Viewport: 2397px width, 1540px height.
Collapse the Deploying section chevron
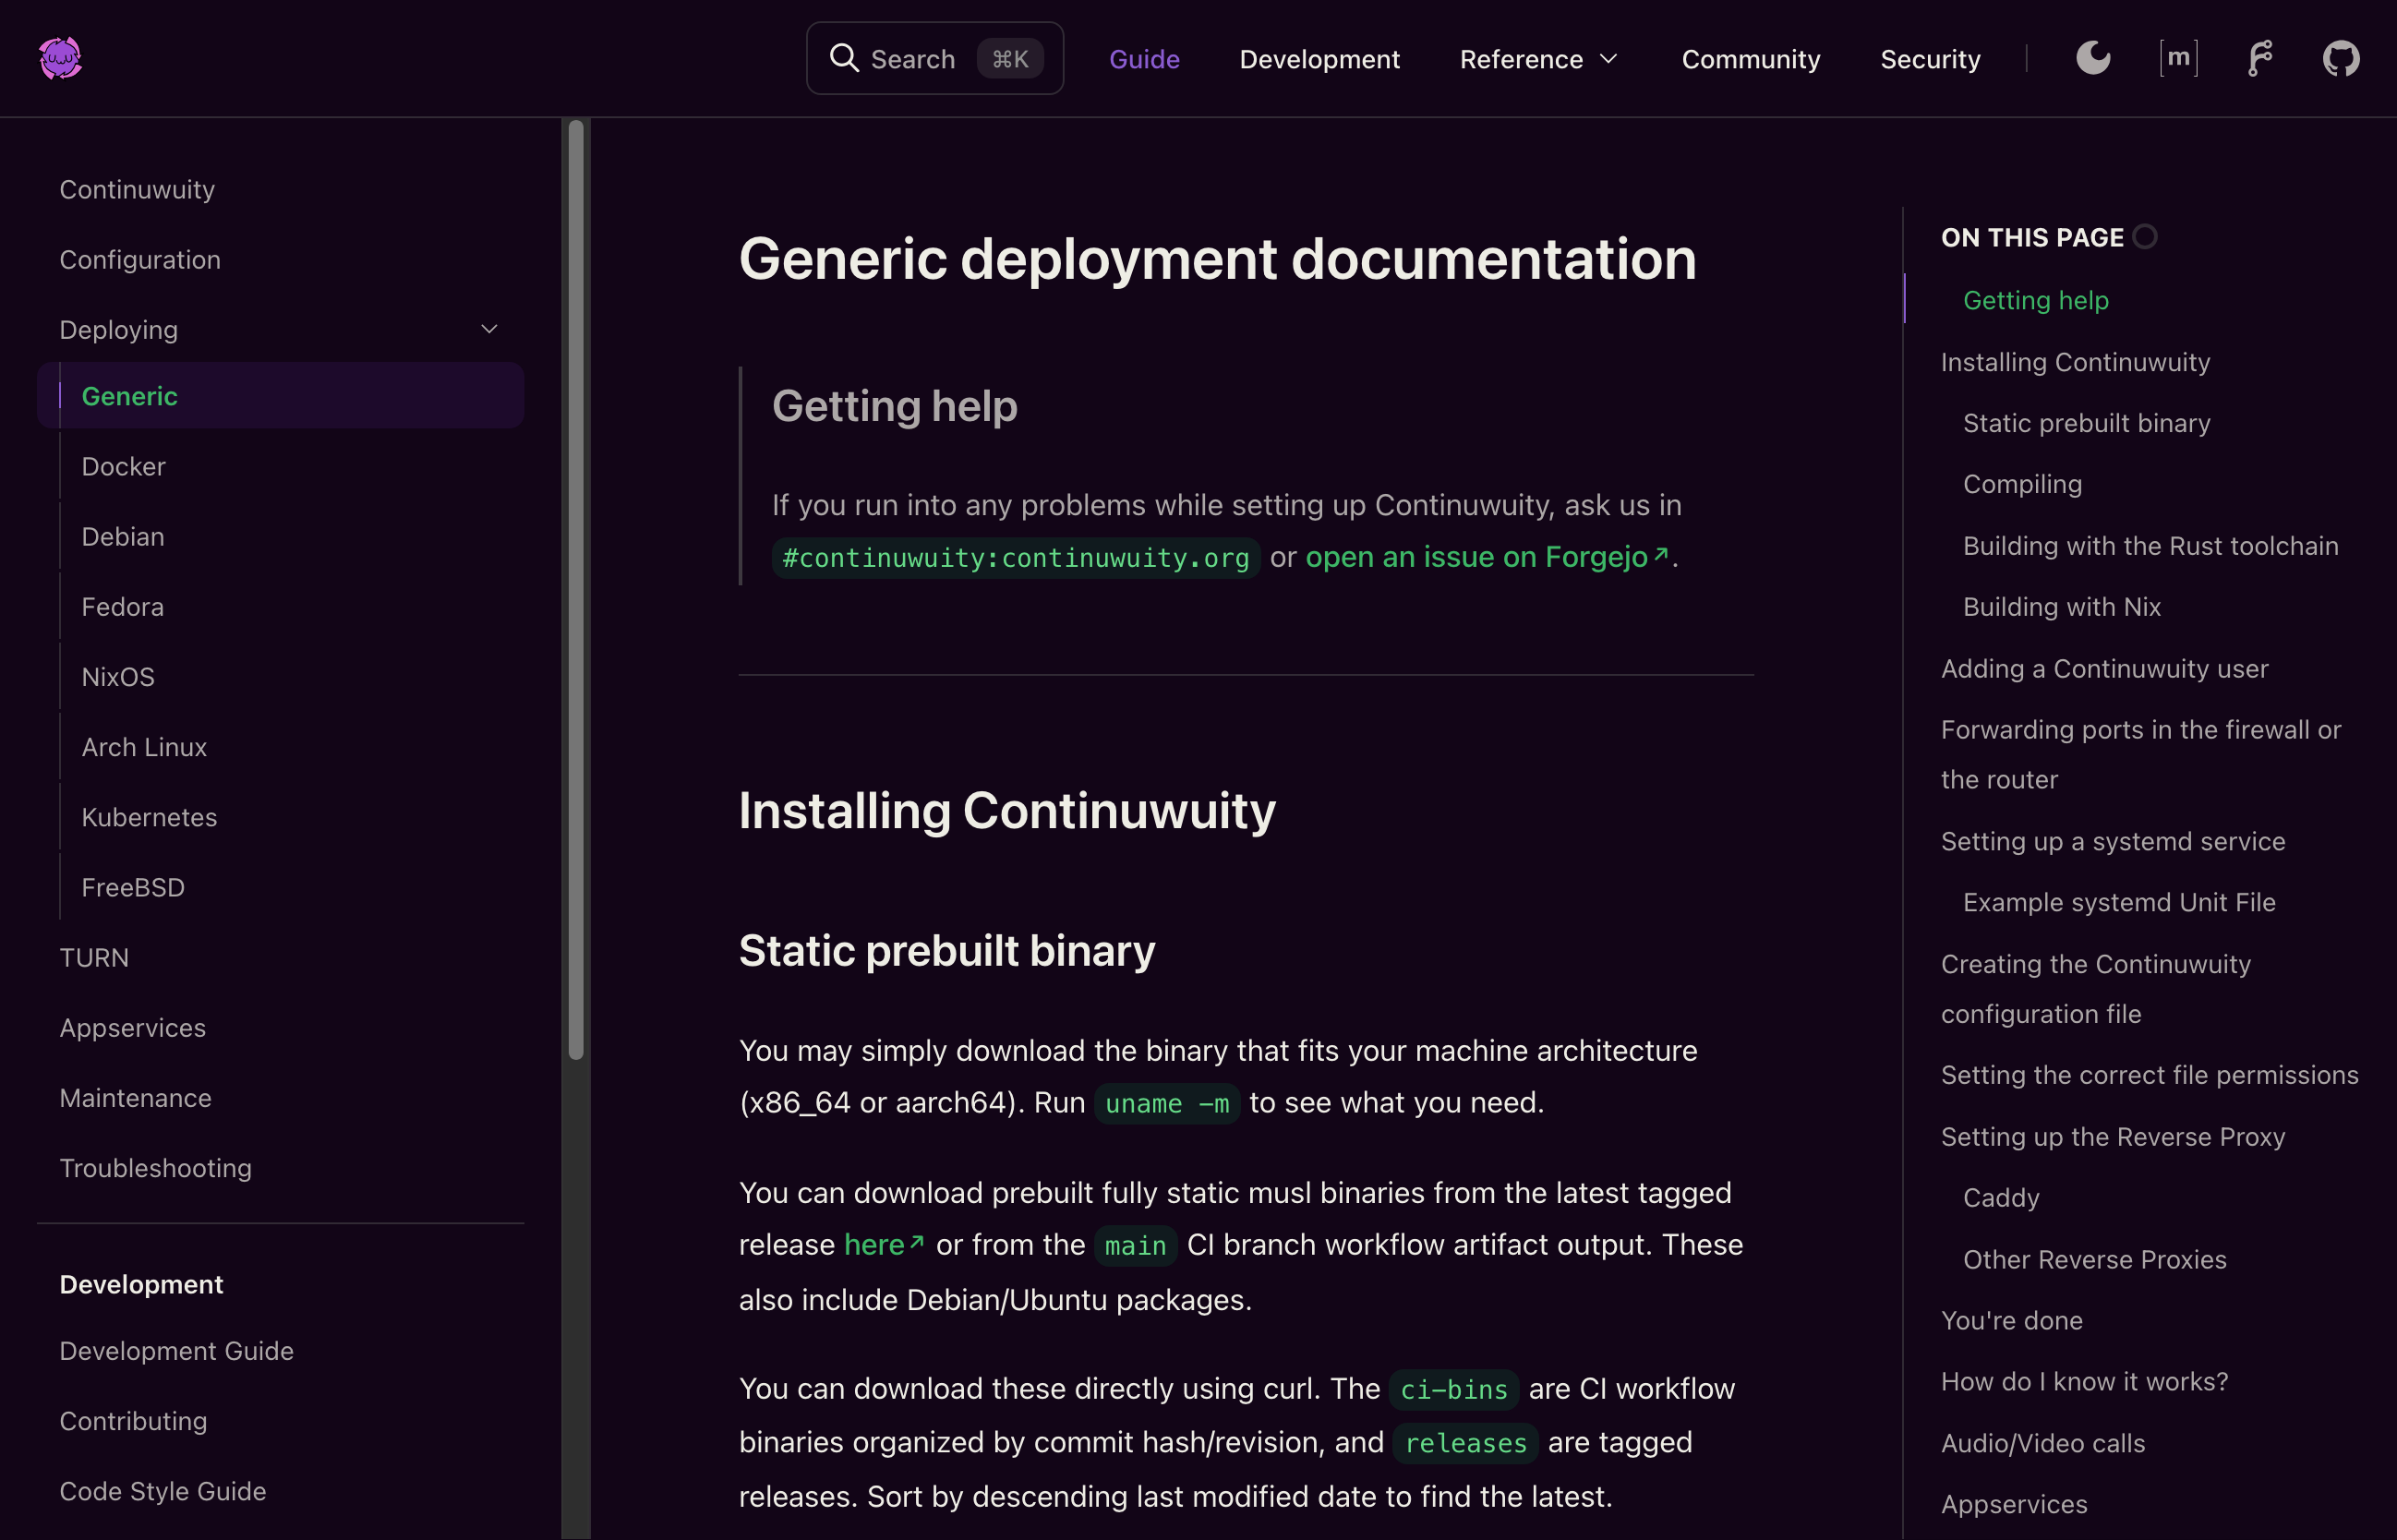489,329
